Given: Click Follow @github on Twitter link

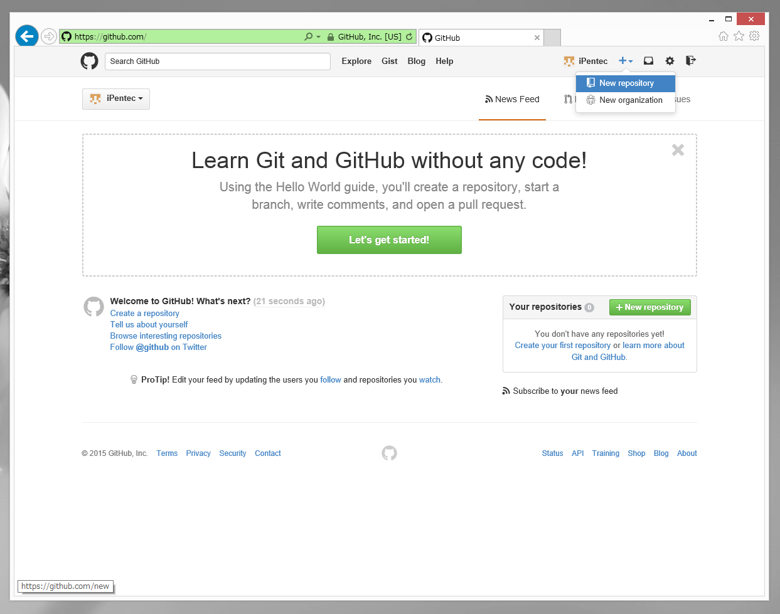Looking at the screenshot, I should click(x=158, y=347).
